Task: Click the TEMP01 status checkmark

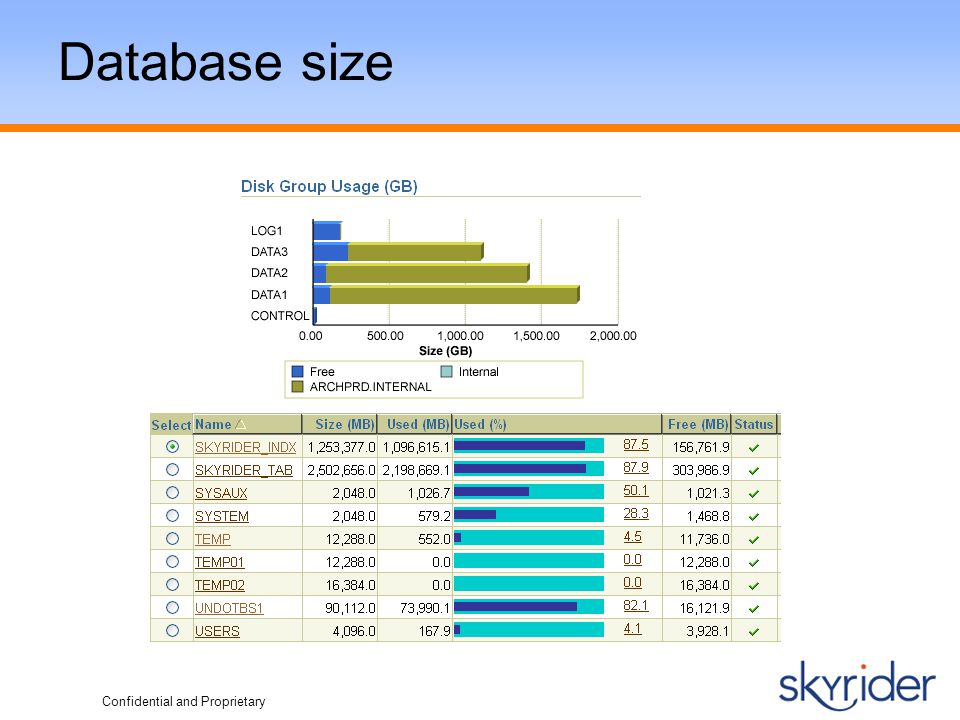Action: pyautogui.click(x=754, y=563)
